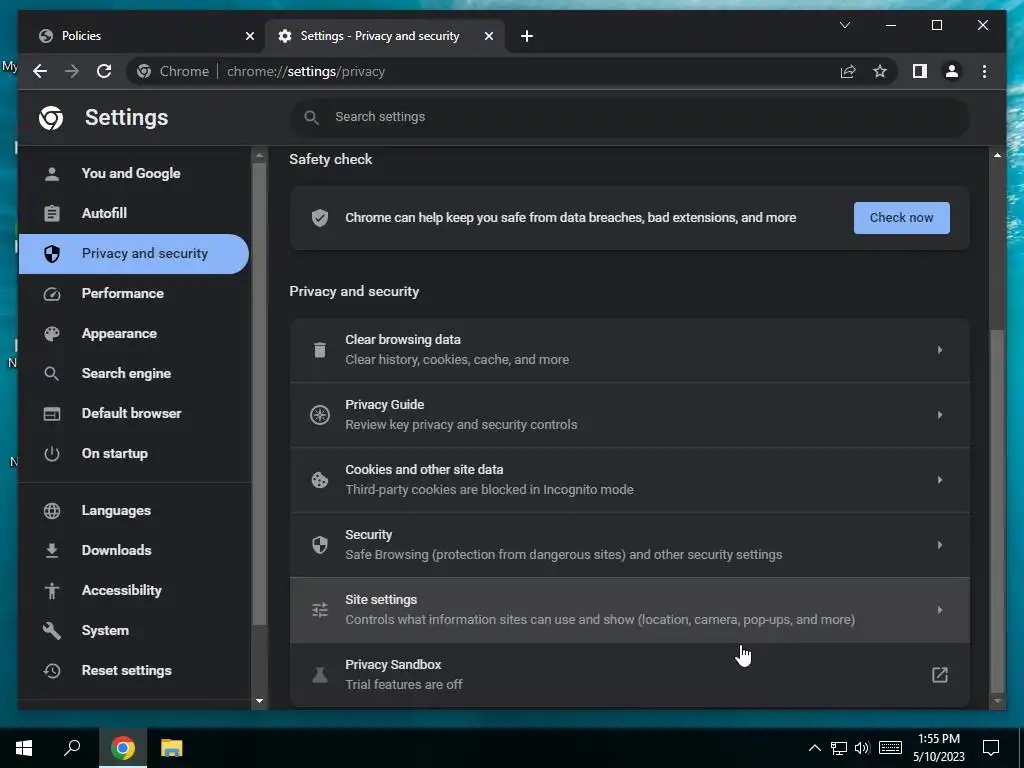1024x768 pixels.
Task: Open Default browser settings
Action: [134, 413]
